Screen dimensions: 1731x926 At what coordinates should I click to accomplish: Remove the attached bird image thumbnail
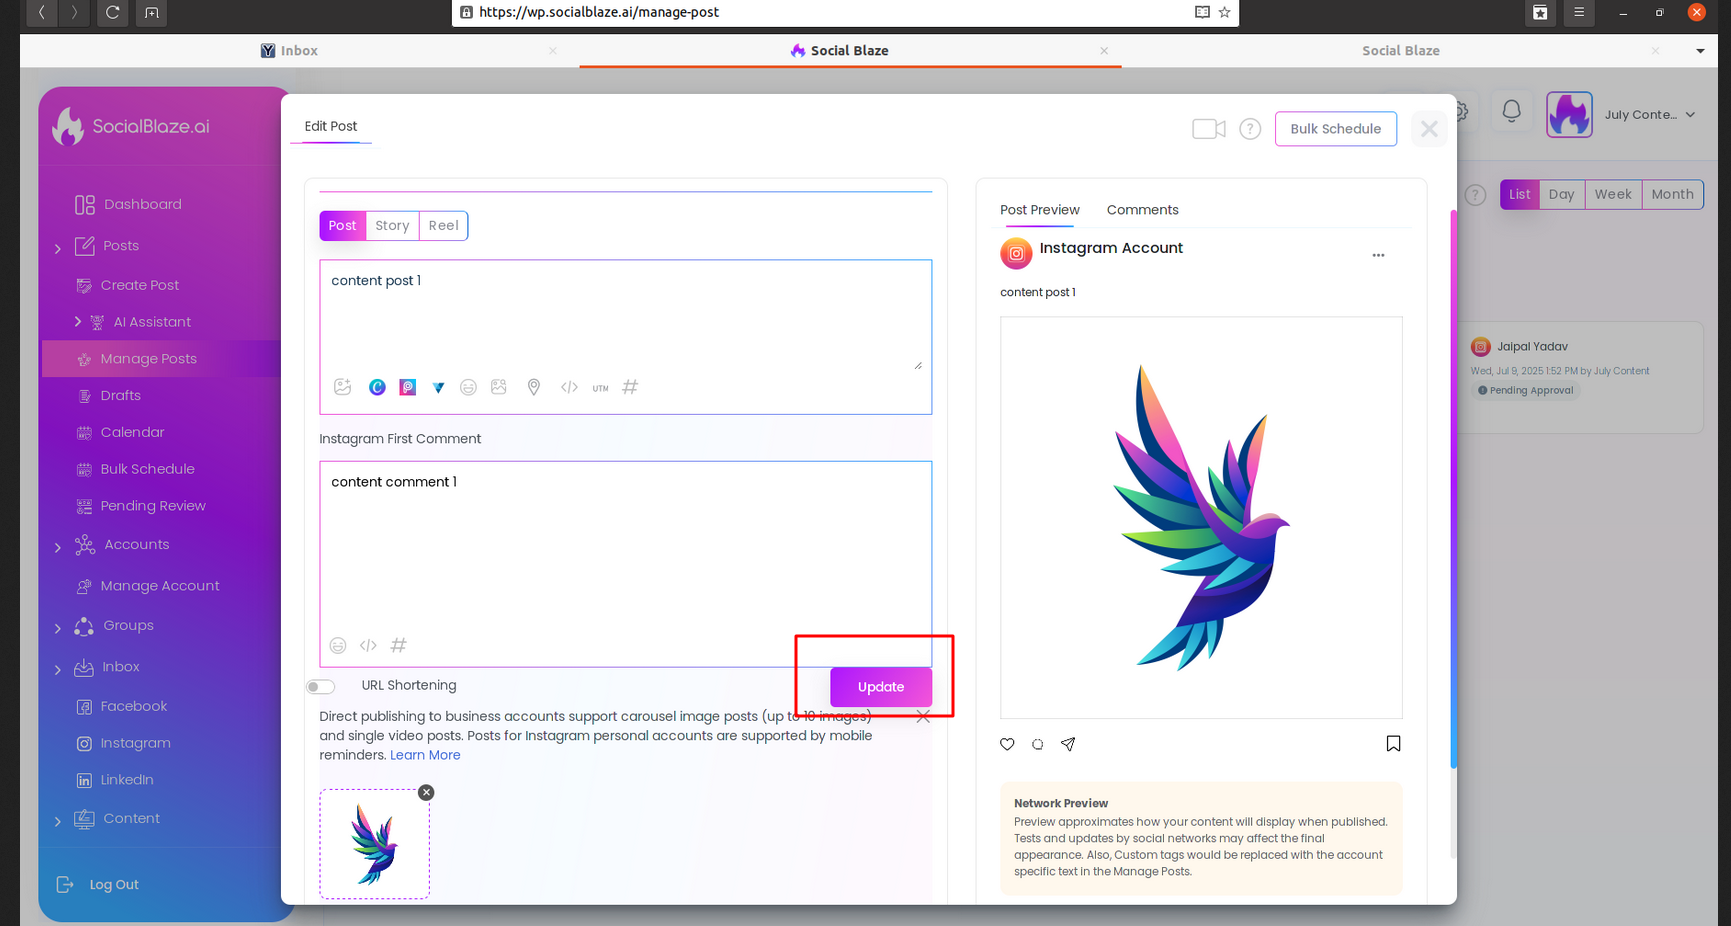pyautogui.click(x=426, y=792)
